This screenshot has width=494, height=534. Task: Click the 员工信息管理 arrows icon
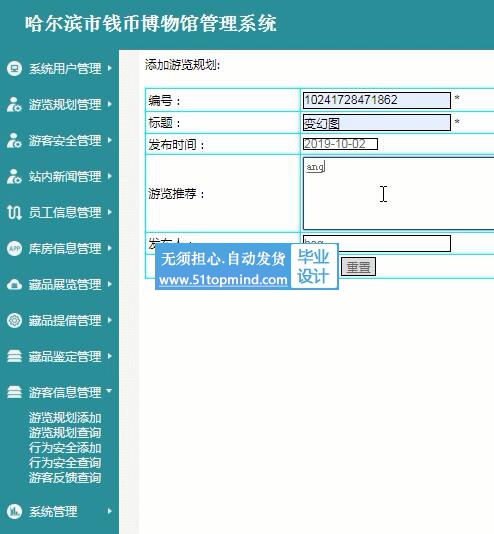pyautogui.click(x=14, y=213)
